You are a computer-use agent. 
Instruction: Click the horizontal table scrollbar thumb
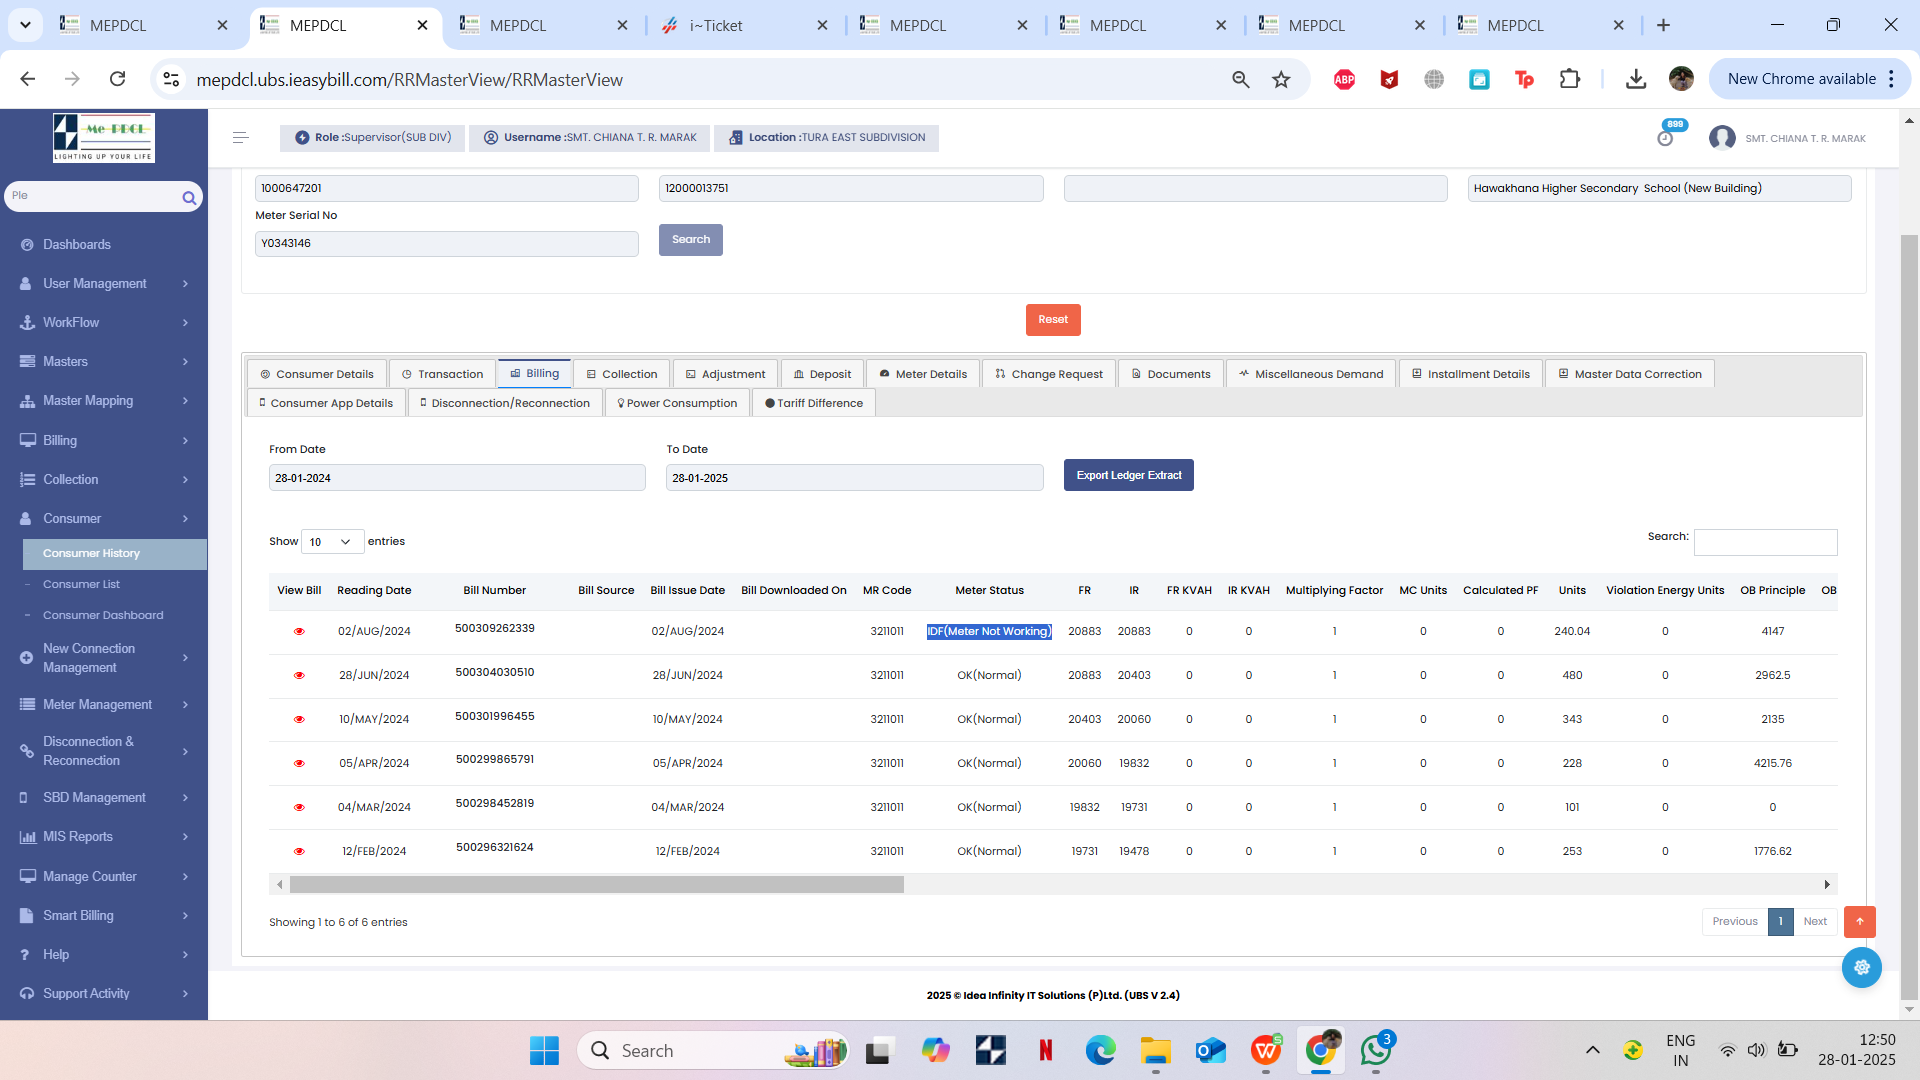coord(597,885)
